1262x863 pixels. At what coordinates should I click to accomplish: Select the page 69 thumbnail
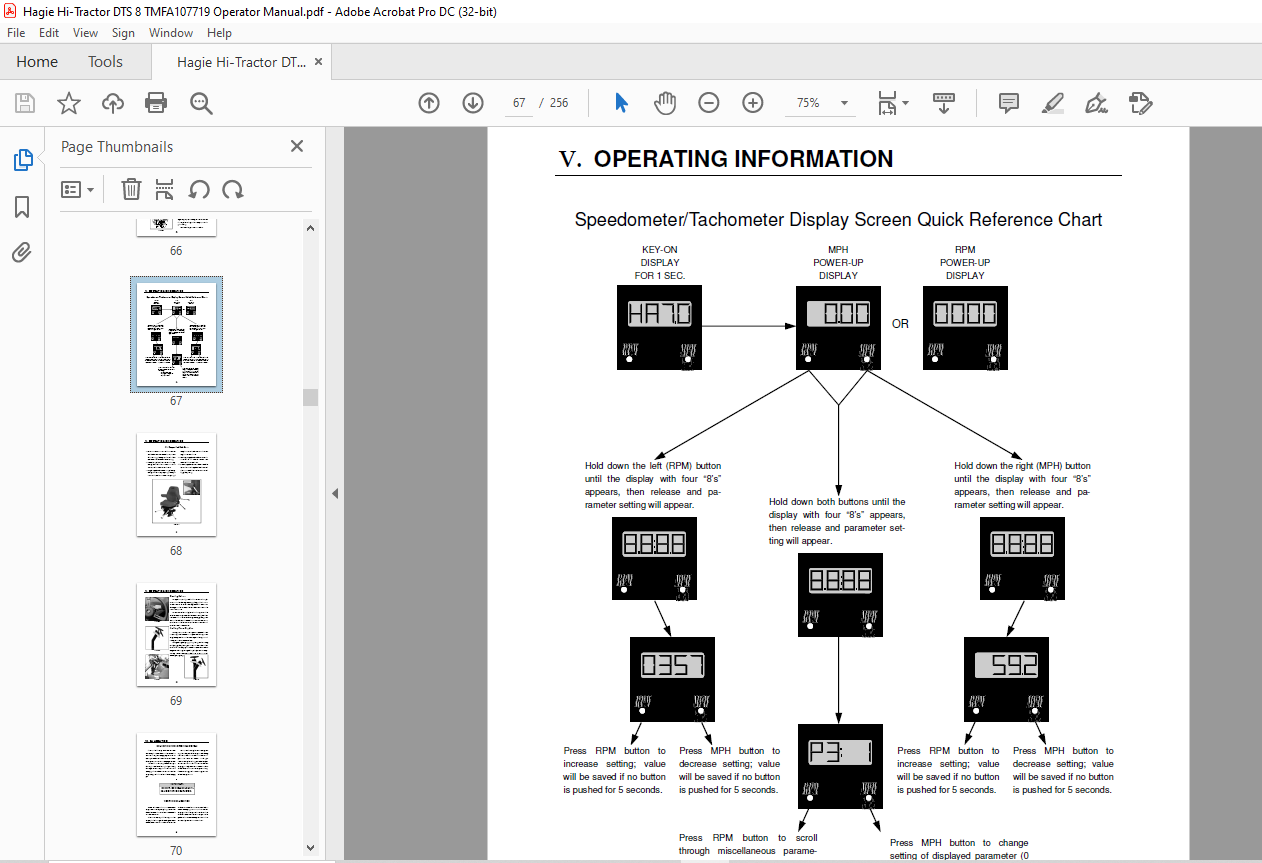176,635
